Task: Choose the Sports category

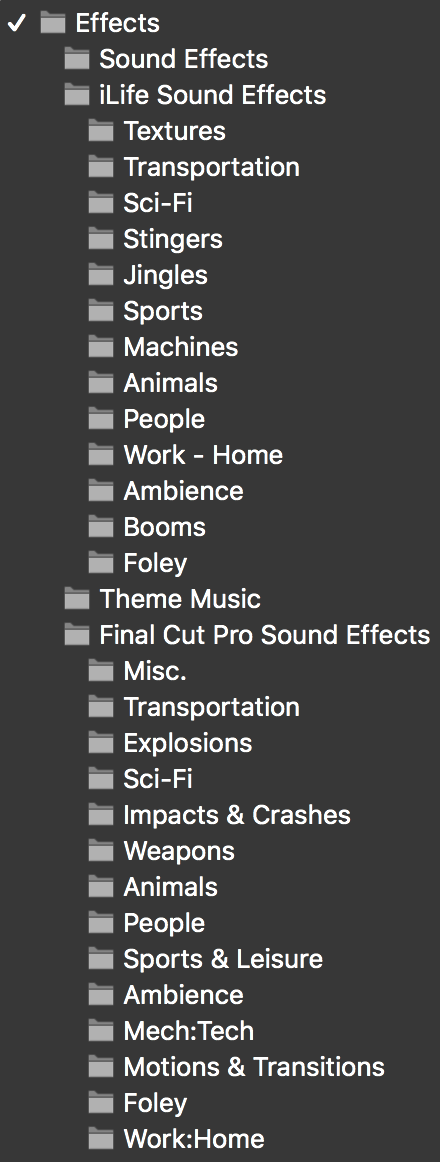Action: [163, 311]
